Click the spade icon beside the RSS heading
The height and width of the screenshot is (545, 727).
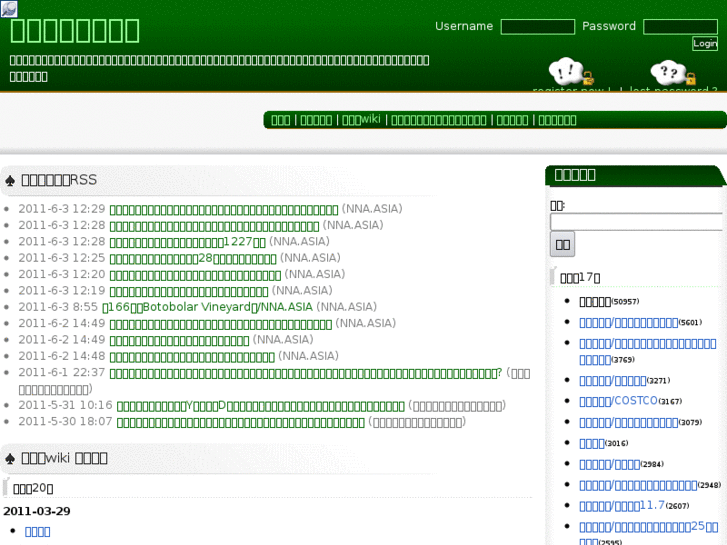10,180
